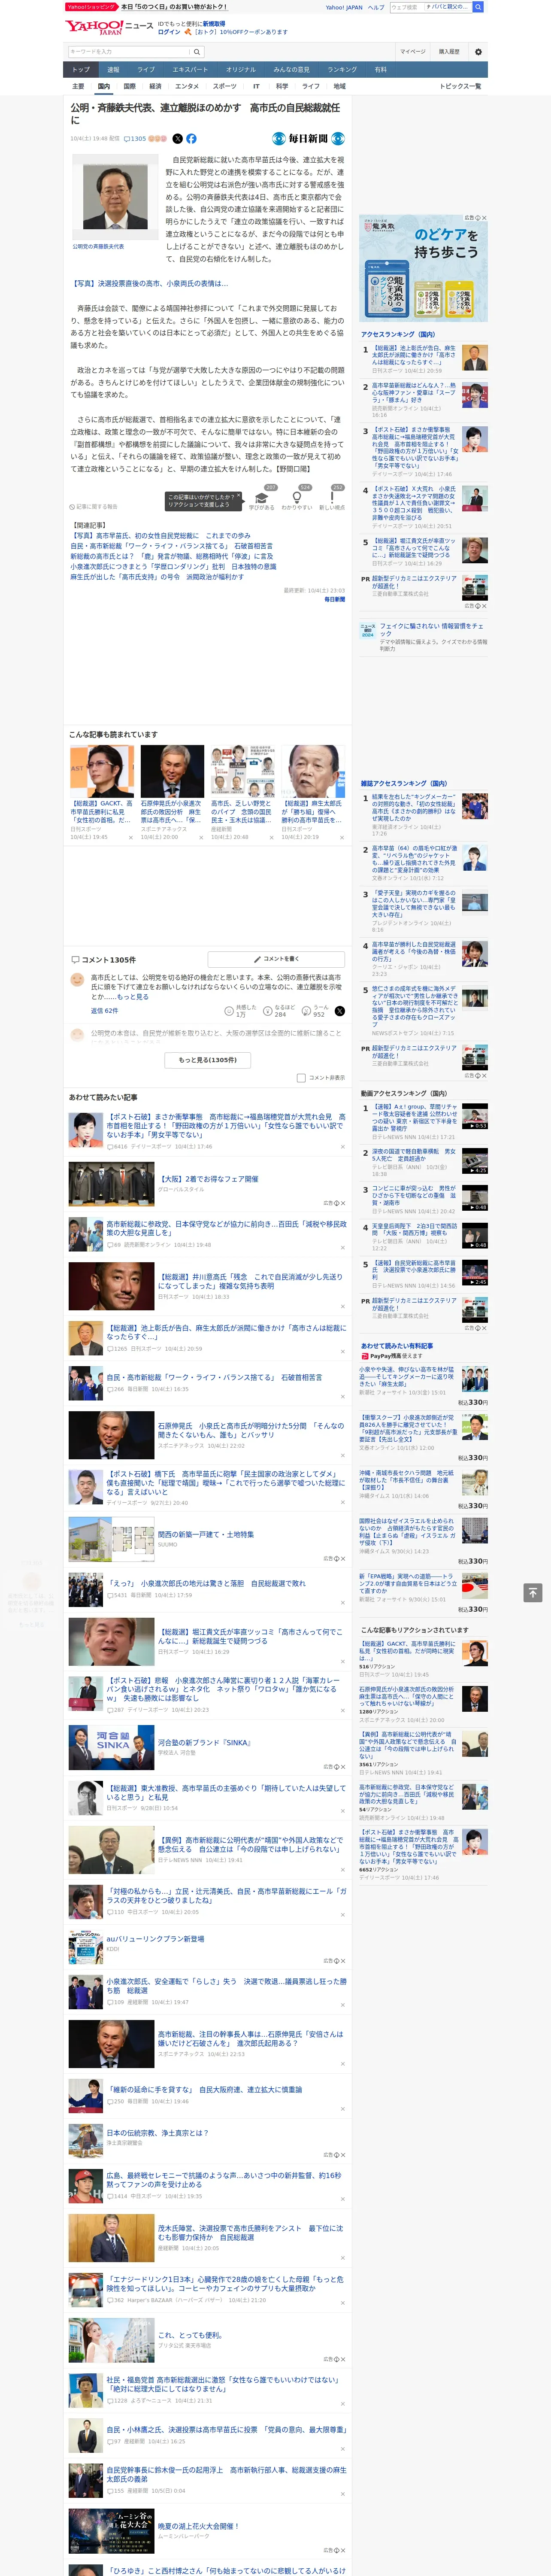This screenshot has height=2576, width=551.
Task: Open the politician photo thumbnail in article
Action: pos(115,198)
